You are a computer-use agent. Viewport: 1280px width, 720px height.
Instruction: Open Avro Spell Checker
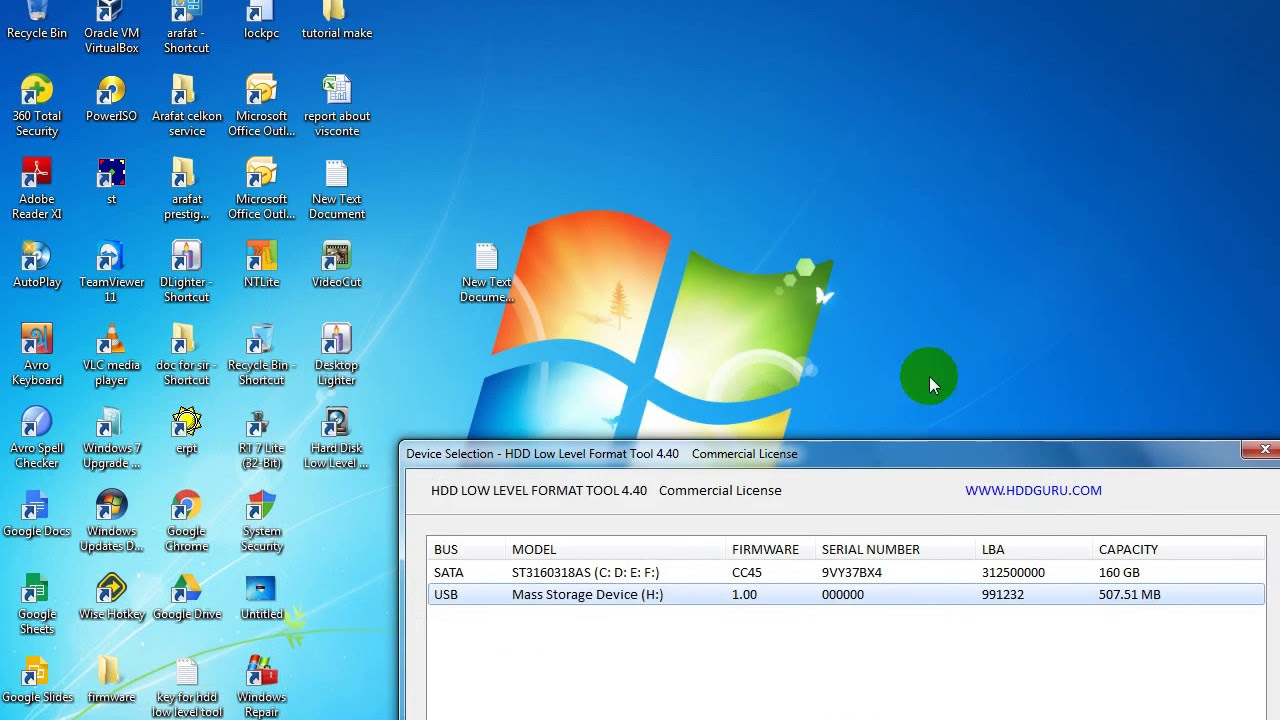37,437
